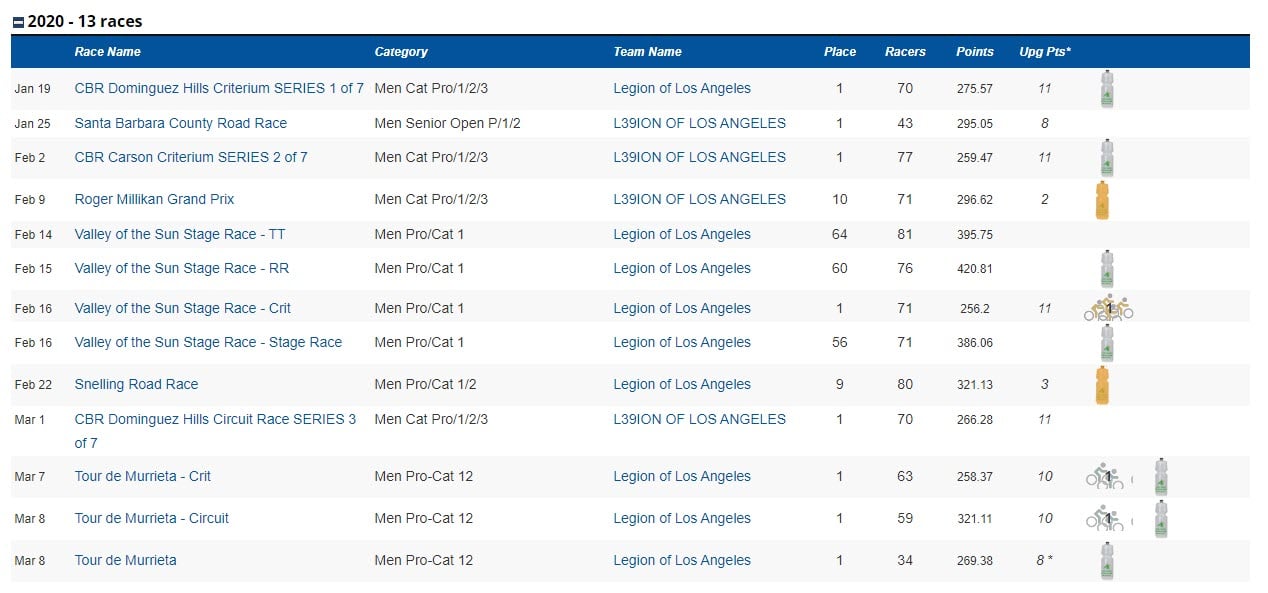Click white bottle icon in Feb 2 row

click(1106, 158)
